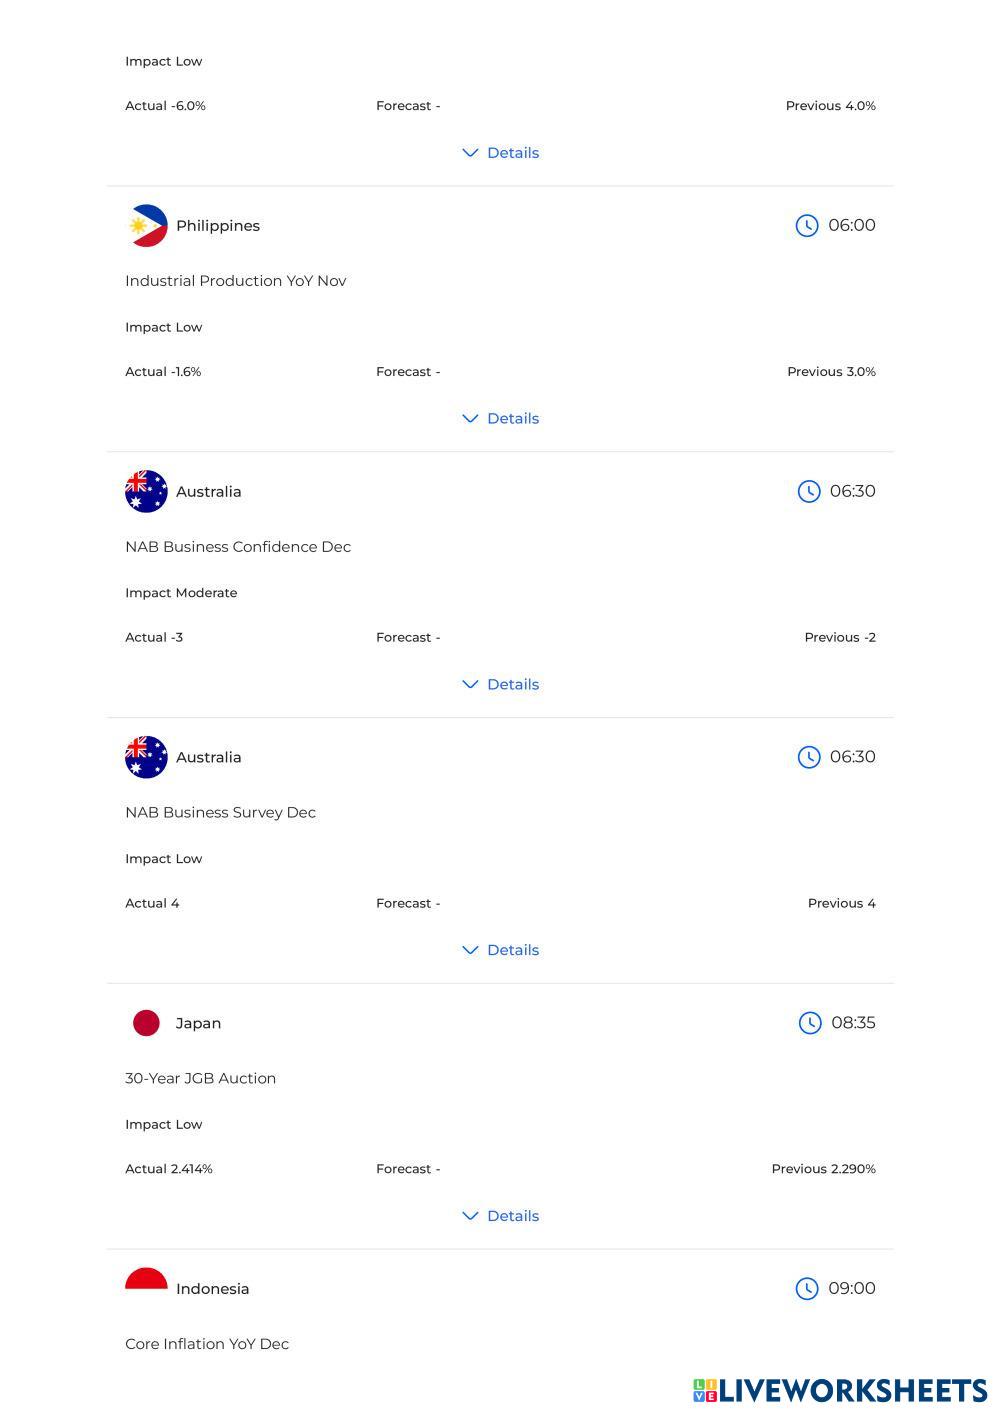Viewport: 1000px width, 1415px height.
Task: Click the clock icon of NAB Business Survey
Action: [809, 757]
